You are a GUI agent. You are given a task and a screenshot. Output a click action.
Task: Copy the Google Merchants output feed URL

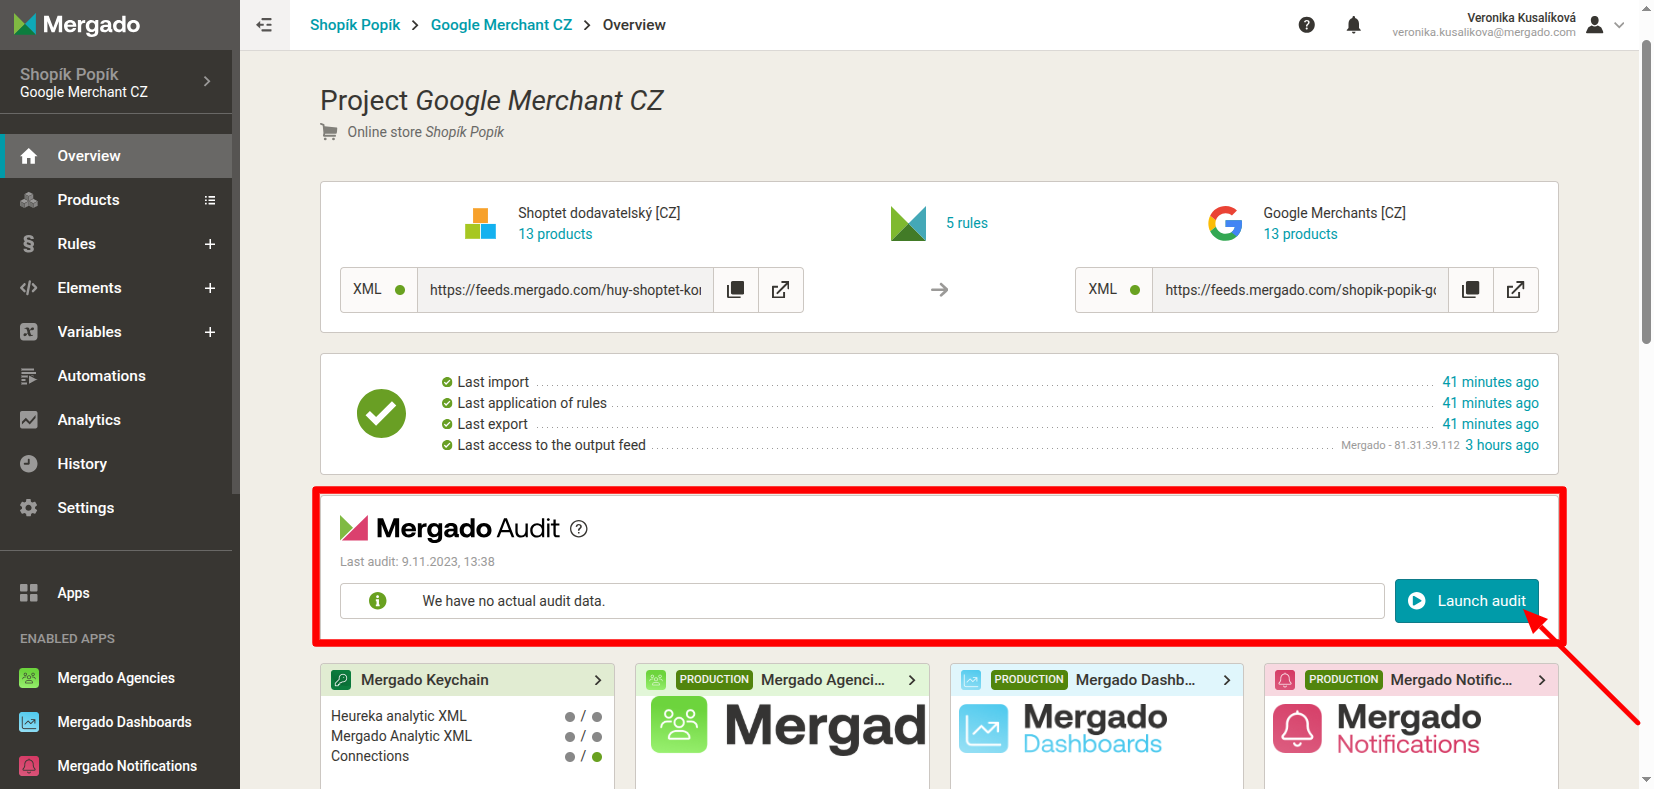click(x=1470, y=290)
